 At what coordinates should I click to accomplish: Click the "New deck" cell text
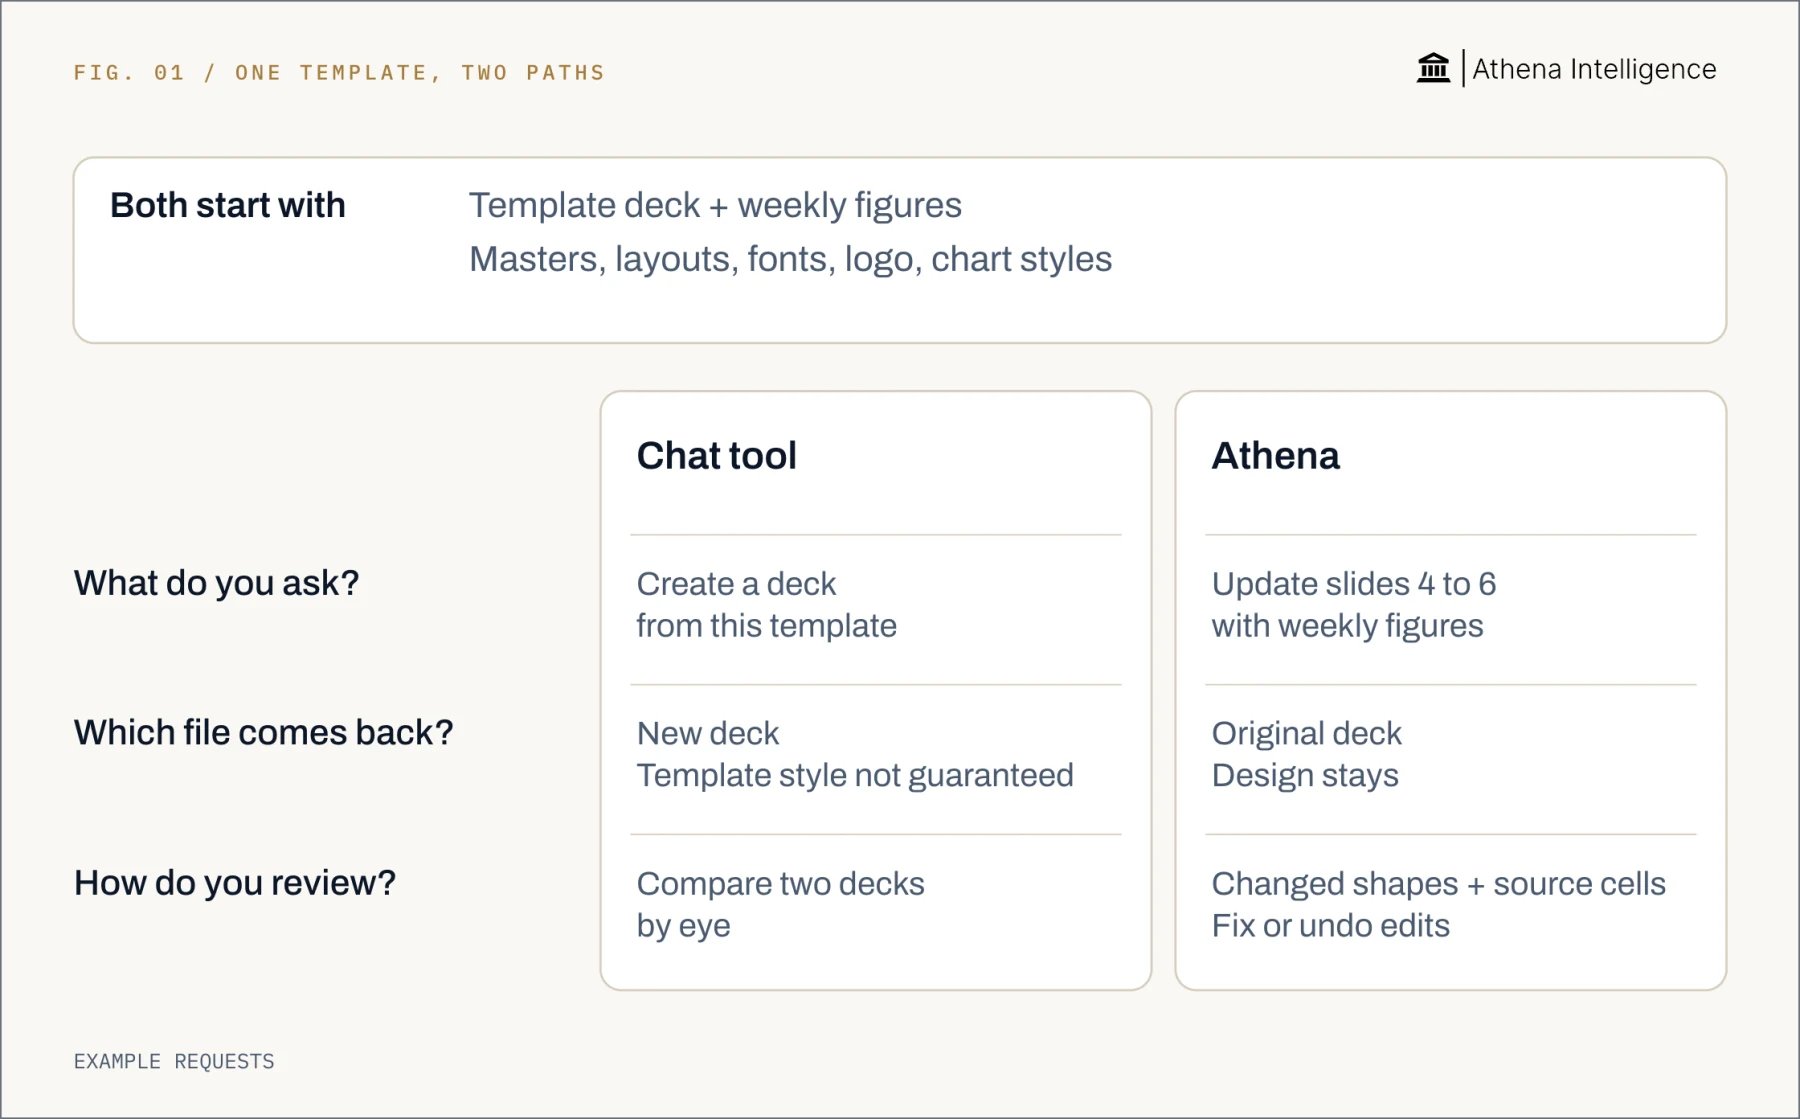click(x=708, y=734)
